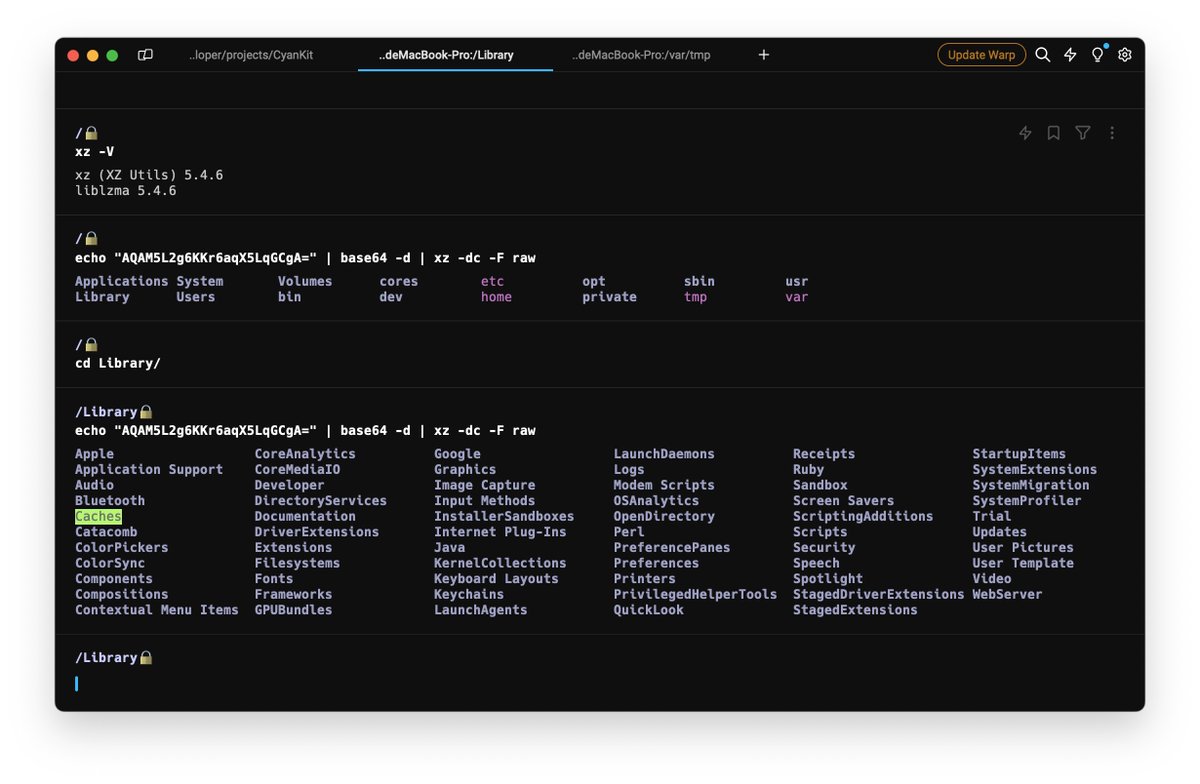Click the Application Support entry
This screenshot has width=1200, height=784.
coord(149,470)
